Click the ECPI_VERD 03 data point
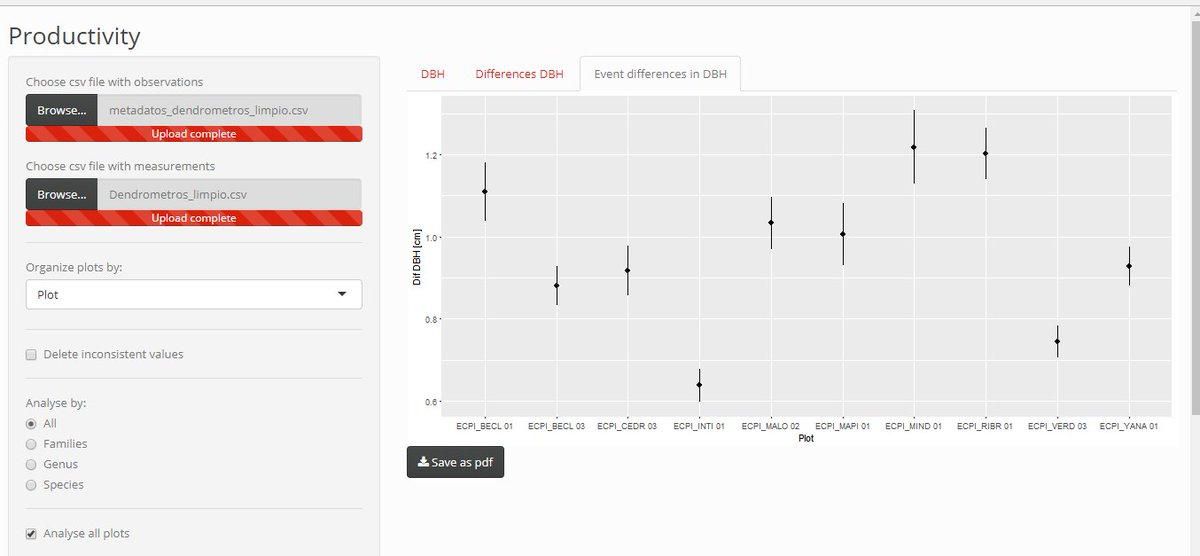 [x=1057, y=341]
